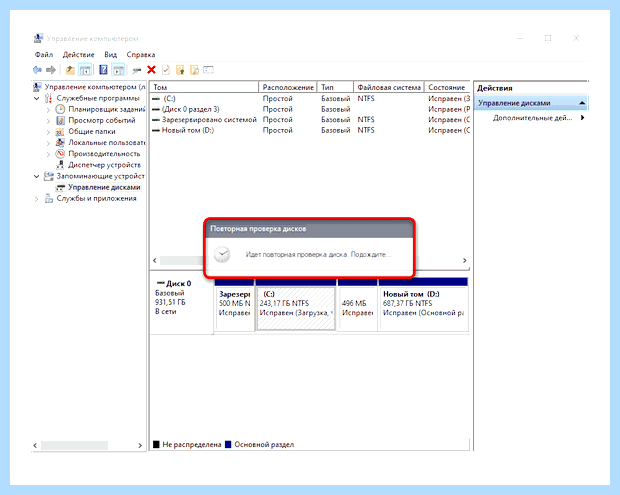
Task: Select Зарезервировано системой volume row
Action: click(x=310, y=119)
